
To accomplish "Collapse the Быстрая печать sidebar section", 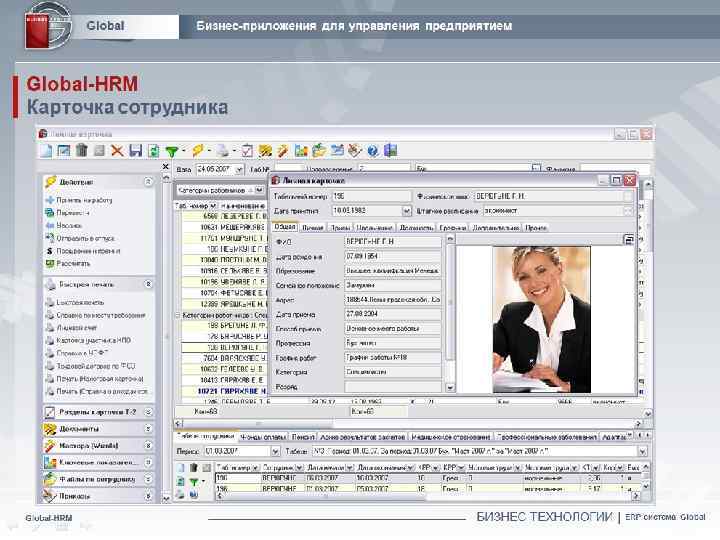I will point(148,284).
